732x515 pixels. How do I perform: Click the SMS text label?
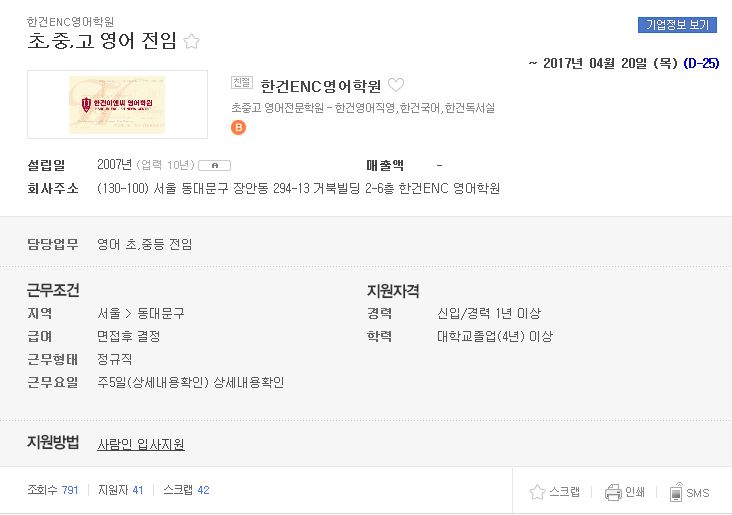coord(698,493)
